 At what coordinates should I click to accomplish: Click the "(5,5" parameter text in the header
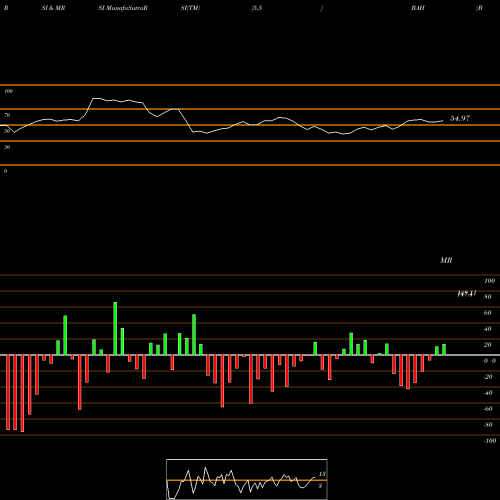click(257, 8)
